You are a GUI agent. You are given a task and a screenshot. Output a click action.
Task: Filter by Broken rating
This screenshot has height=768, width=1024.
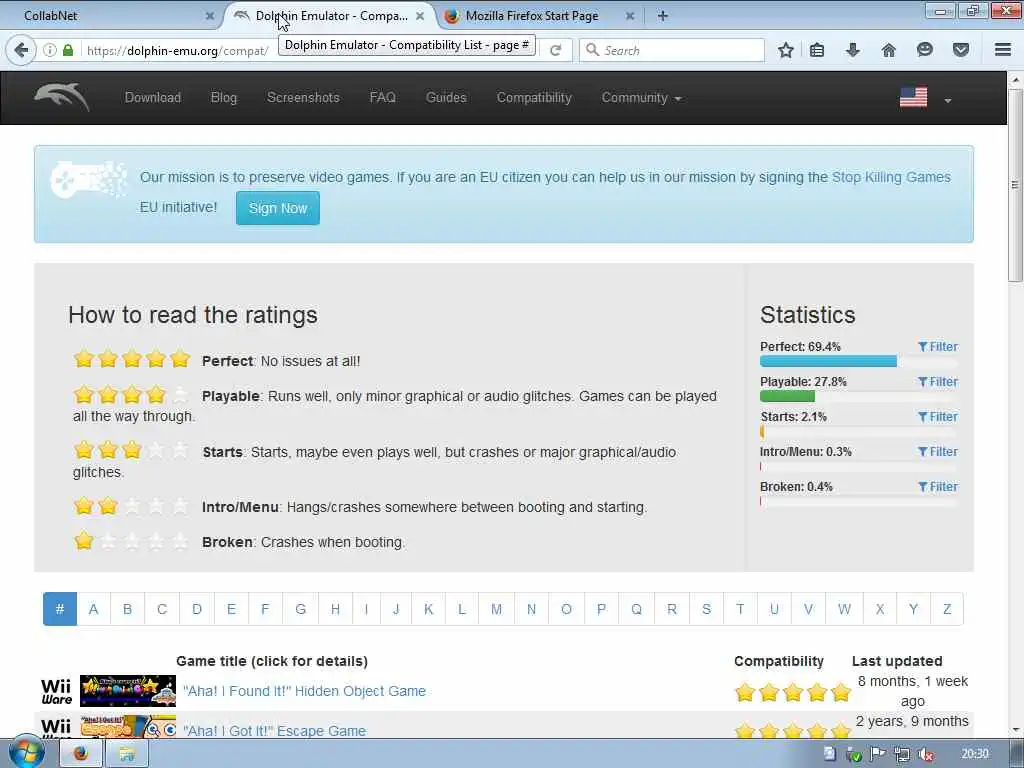tap(938, 487)
